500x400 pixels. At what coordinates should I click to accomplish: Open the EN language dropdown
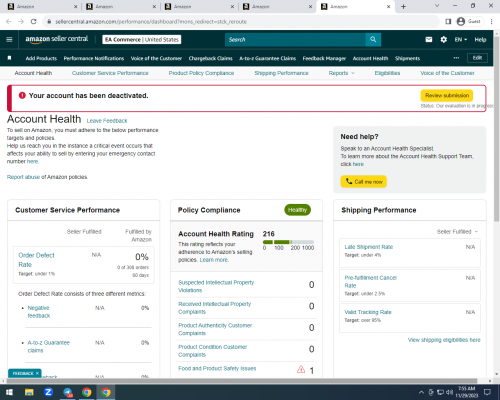pyautogui.click(x=461, y=39)
